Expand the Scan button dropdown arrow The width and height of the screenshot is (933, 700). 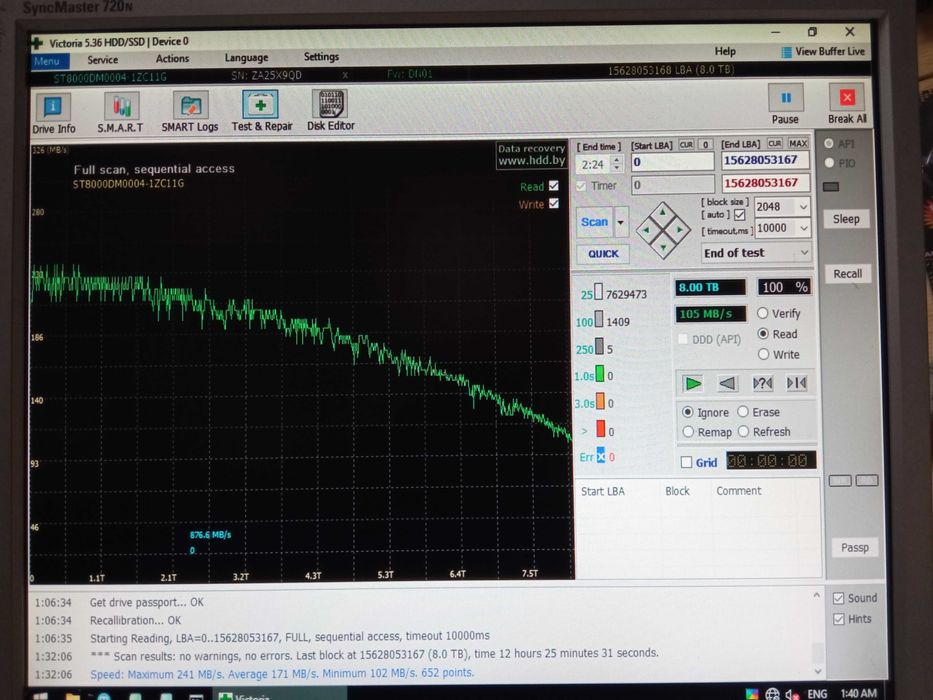(x=621, y=222)
